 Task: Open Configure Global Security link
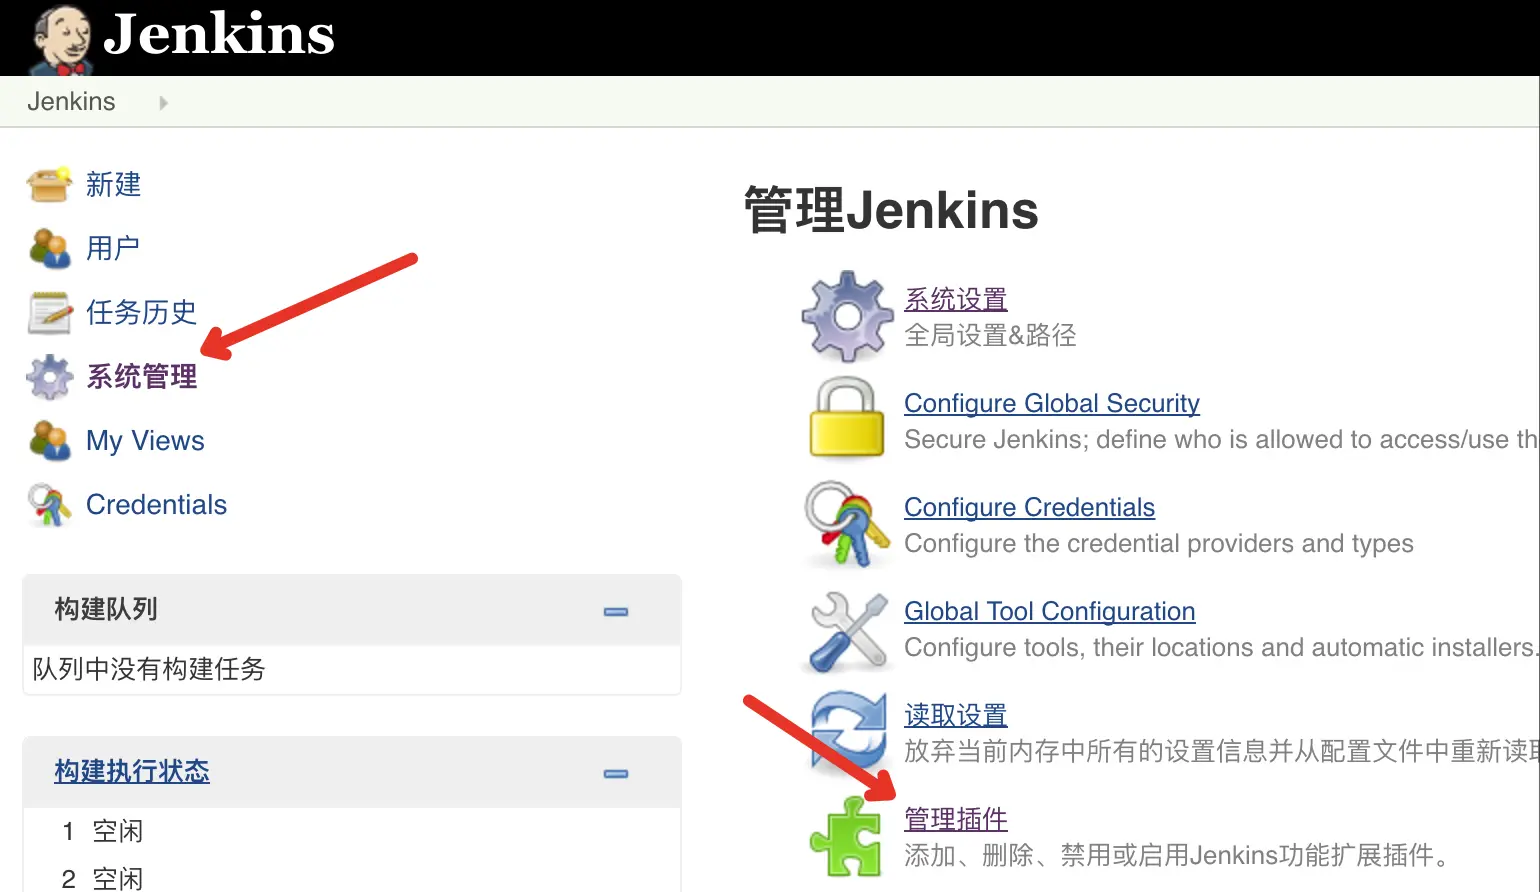point(1051,403)
